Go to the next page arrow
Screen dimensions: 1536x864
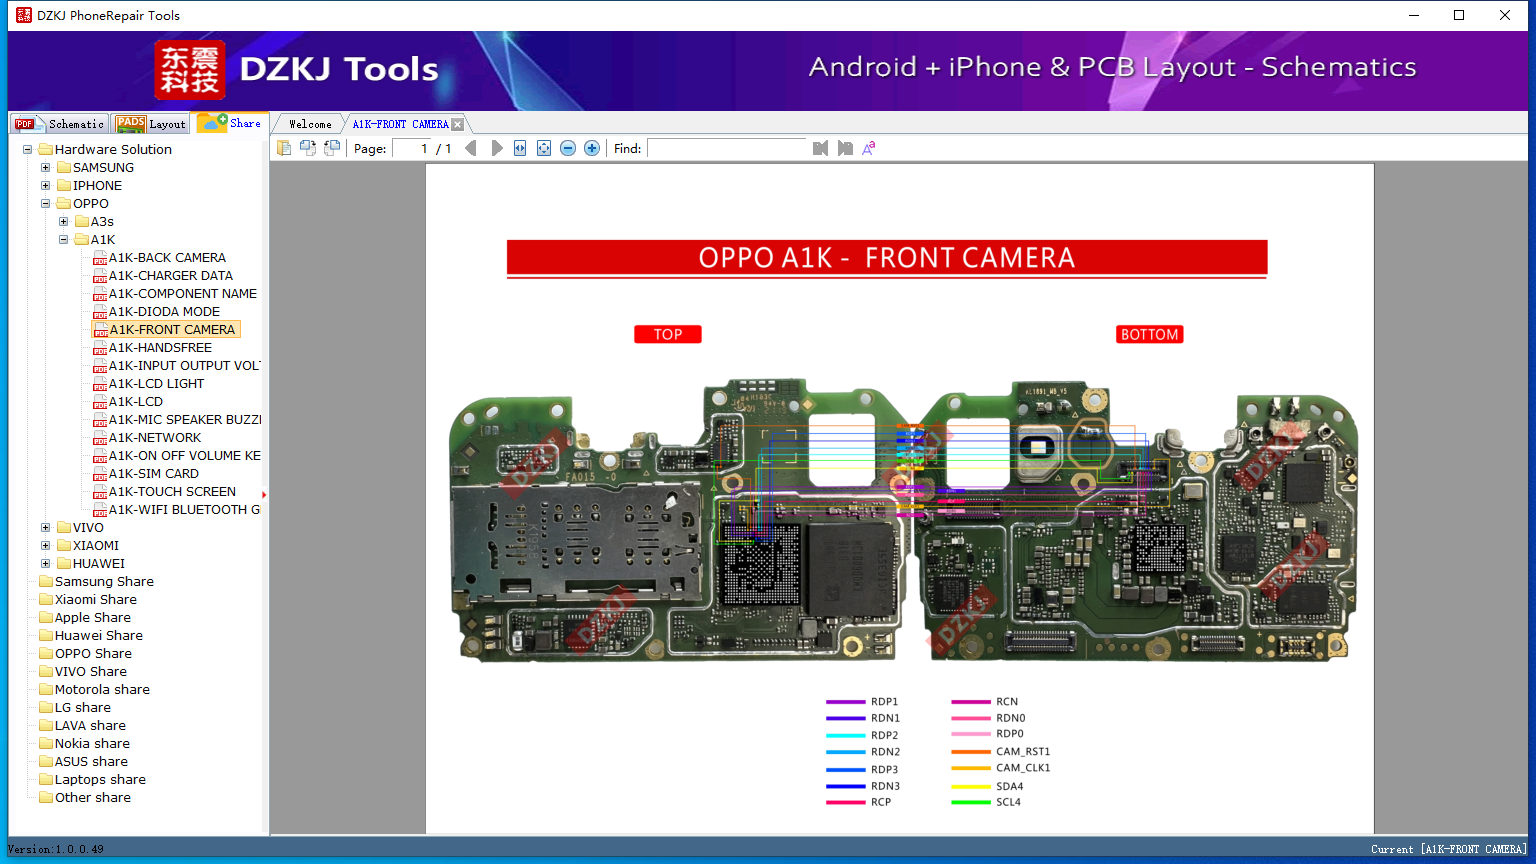497,148
